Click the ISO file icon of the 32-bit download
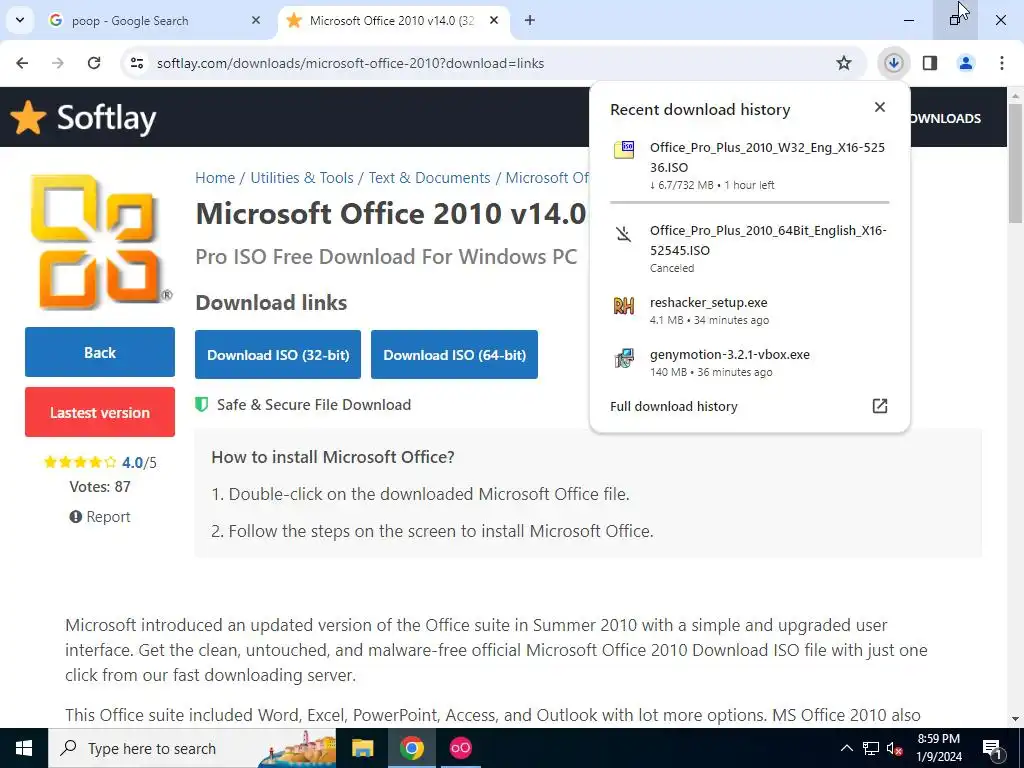The height and width of the screenshot is (768, 1024). [x=624, y=150]
